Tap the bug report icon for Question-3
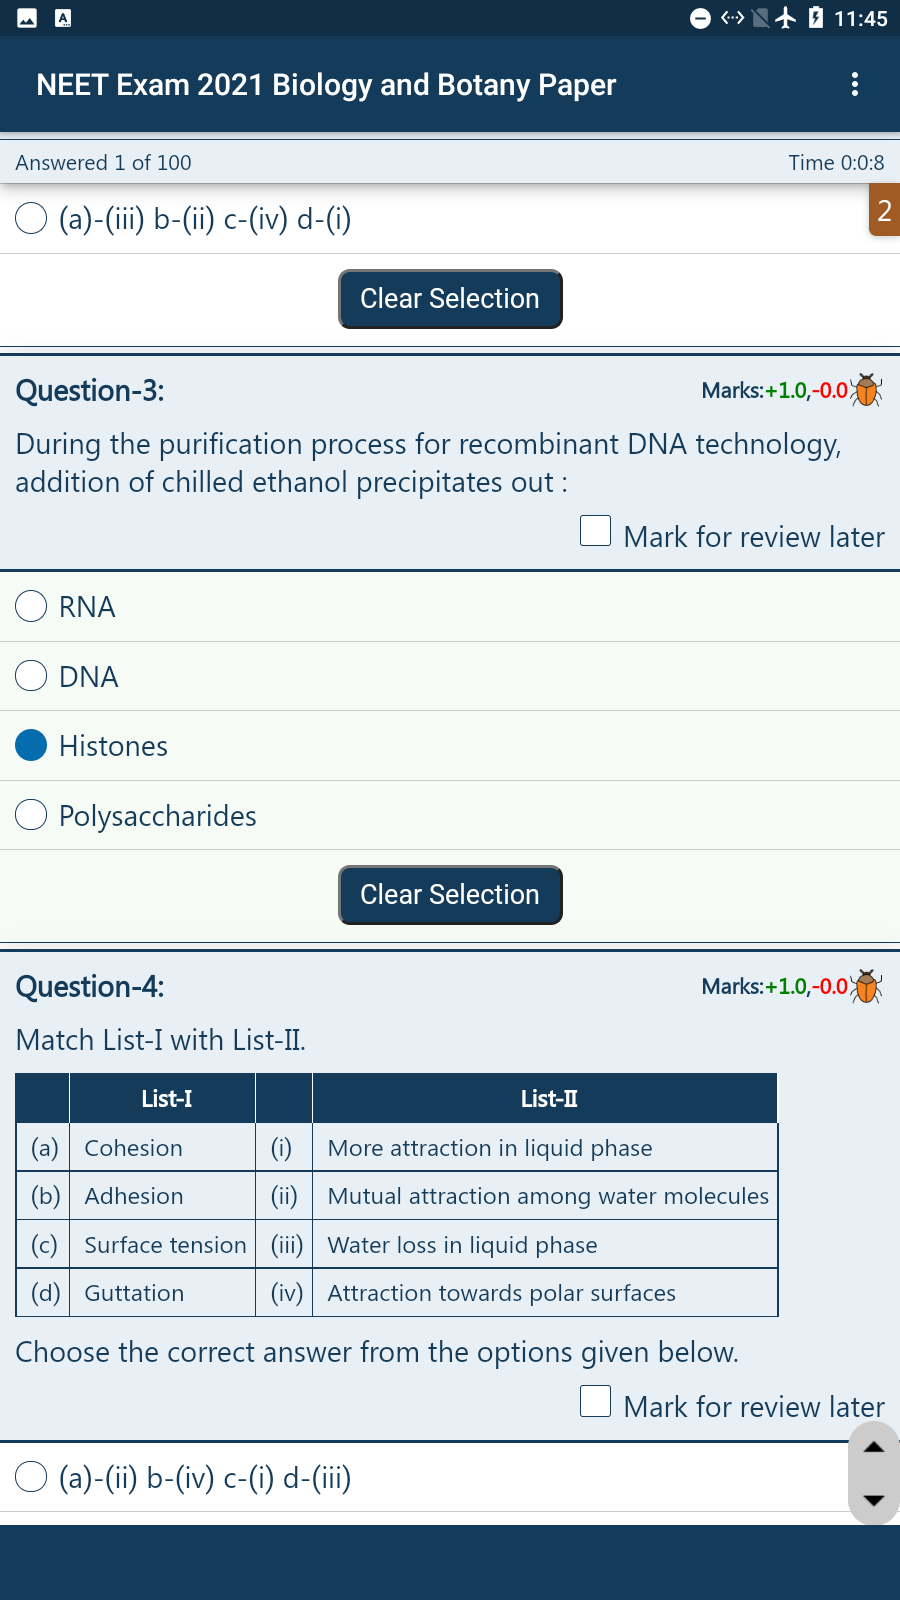900x1600 pixels. [866, 390]
